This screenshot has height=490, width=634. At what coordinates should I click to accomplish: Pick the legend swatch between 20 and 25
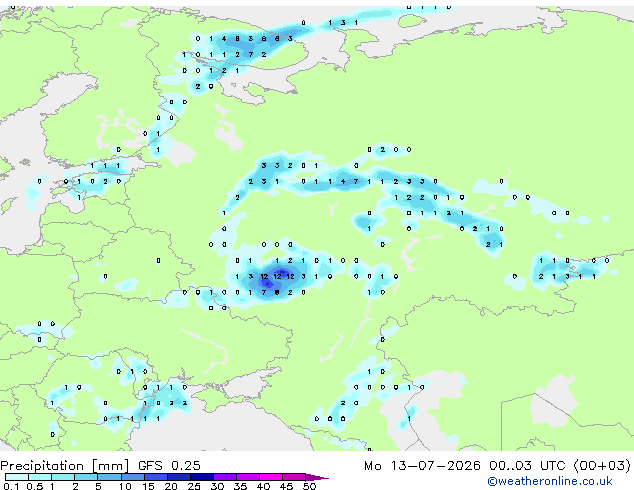[x=179, y=477]
